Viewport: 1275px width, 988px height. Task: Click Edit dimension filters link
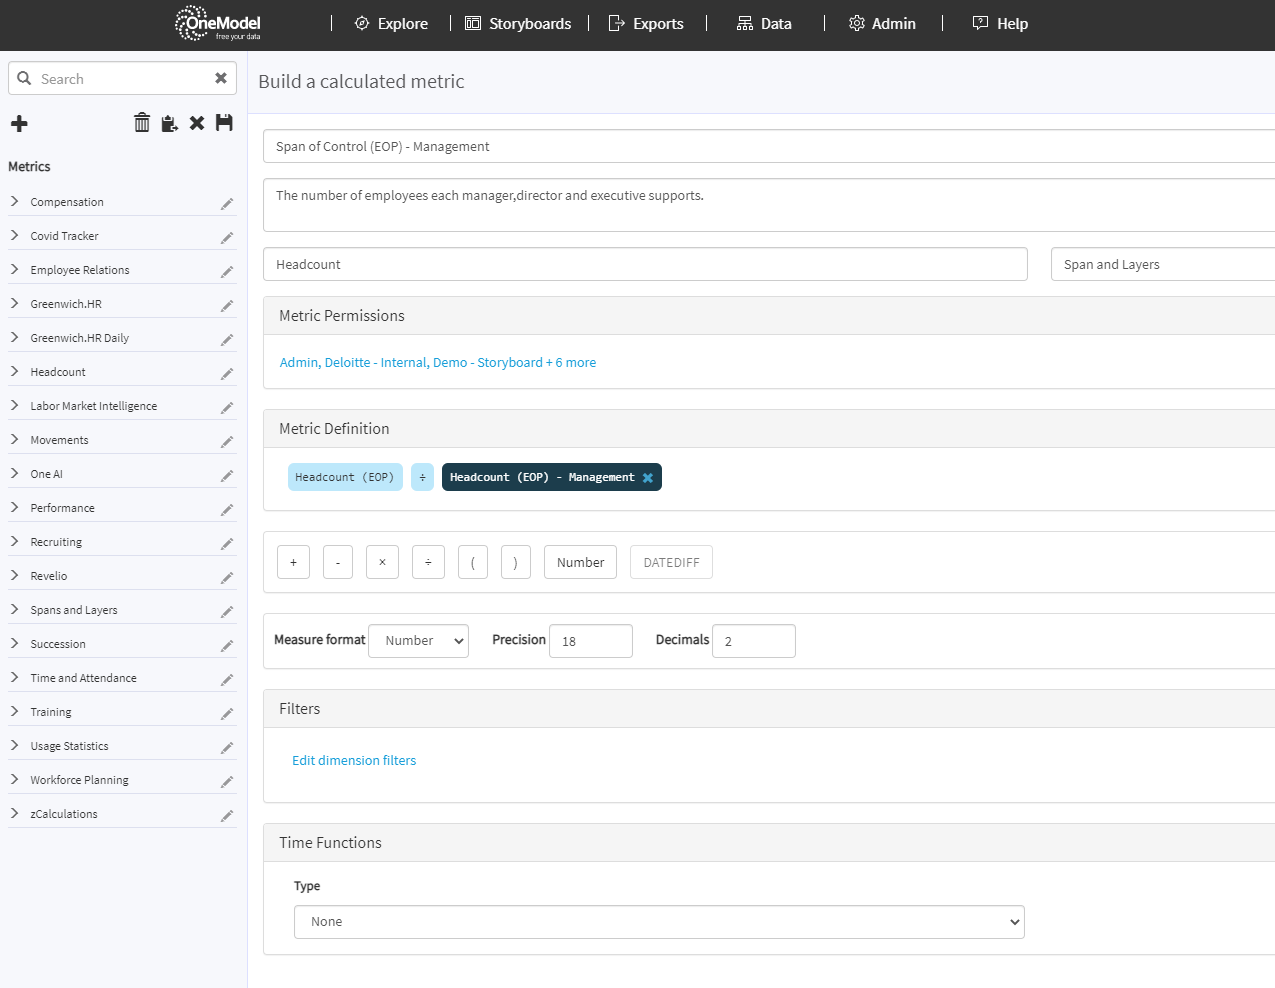(354, 761)
